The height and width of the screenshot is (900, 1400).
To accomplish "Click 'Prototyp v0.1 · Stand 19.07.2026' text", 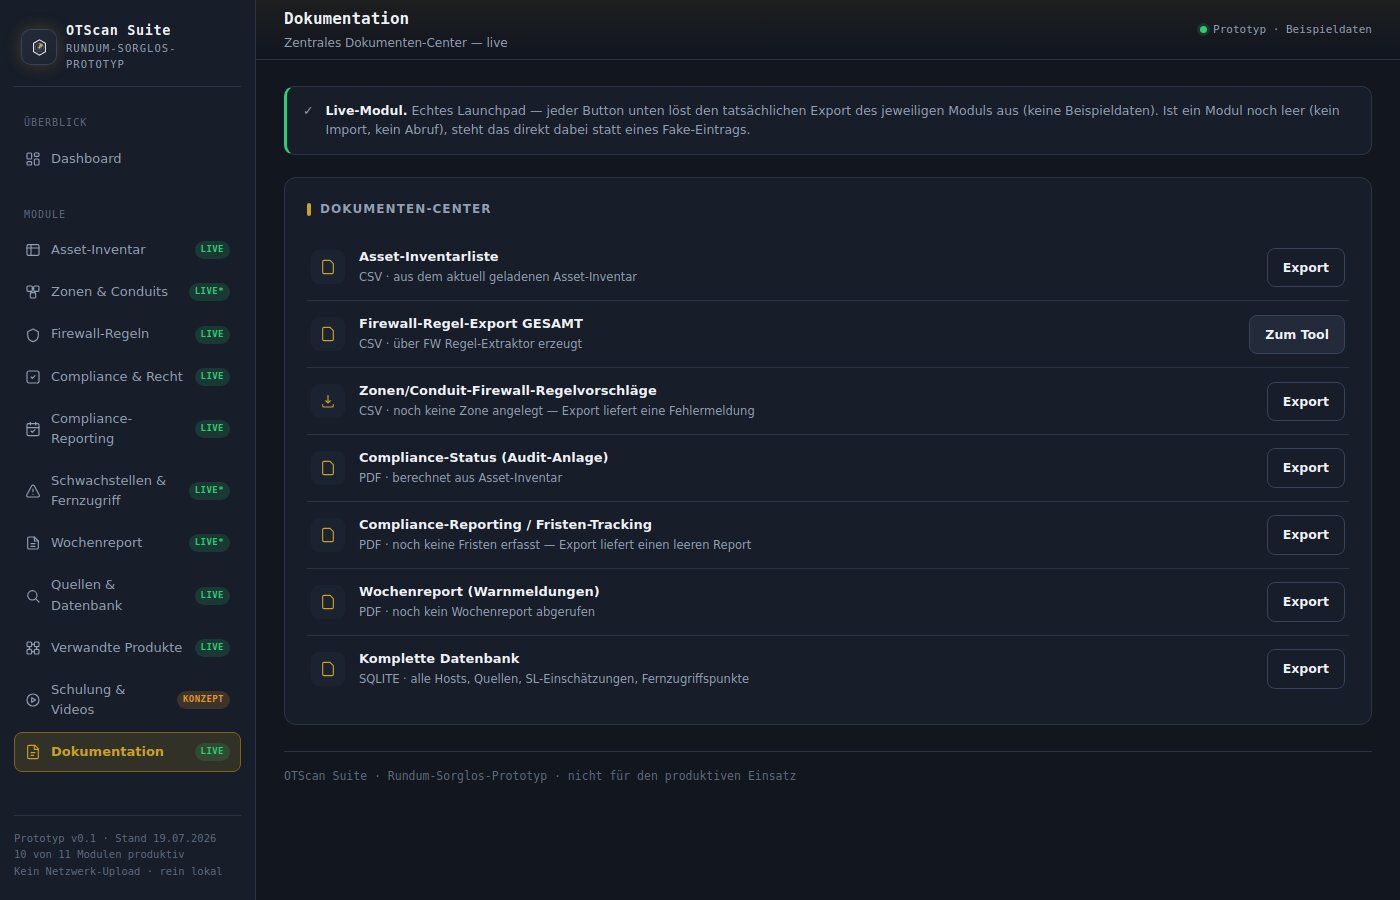I will [115, 839].
